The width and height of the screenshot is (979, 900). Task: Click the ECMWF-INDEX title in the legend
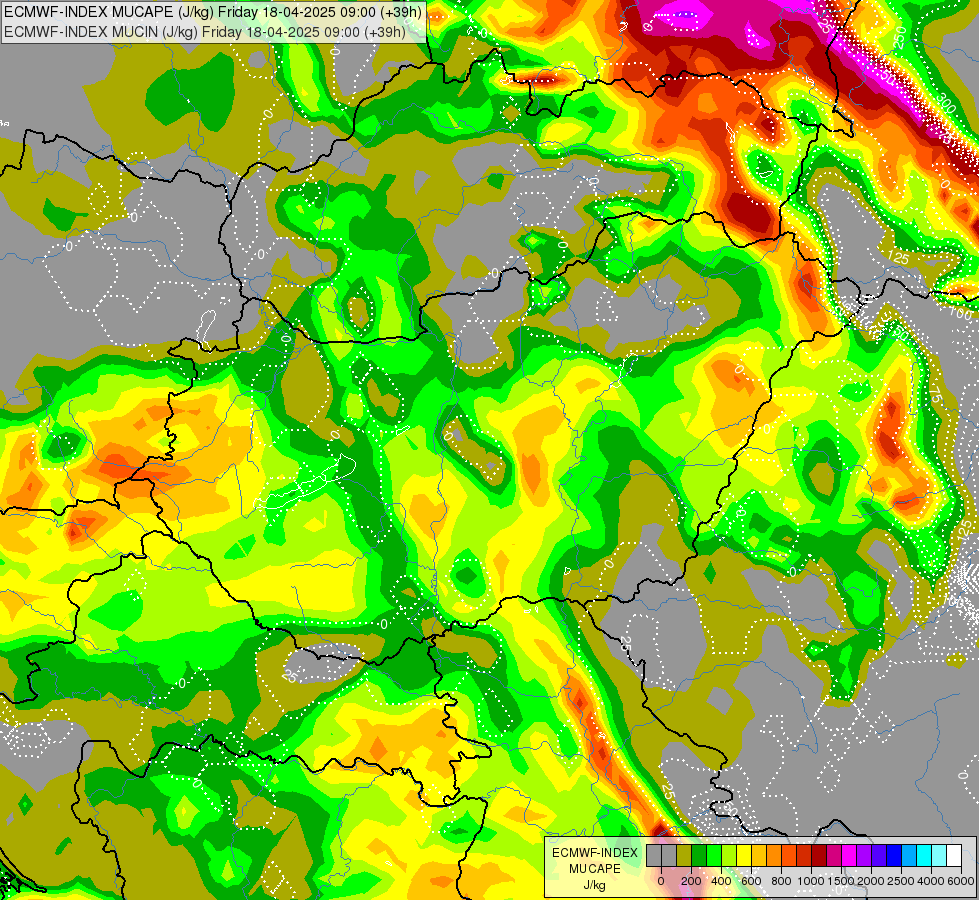click(595, 853)
